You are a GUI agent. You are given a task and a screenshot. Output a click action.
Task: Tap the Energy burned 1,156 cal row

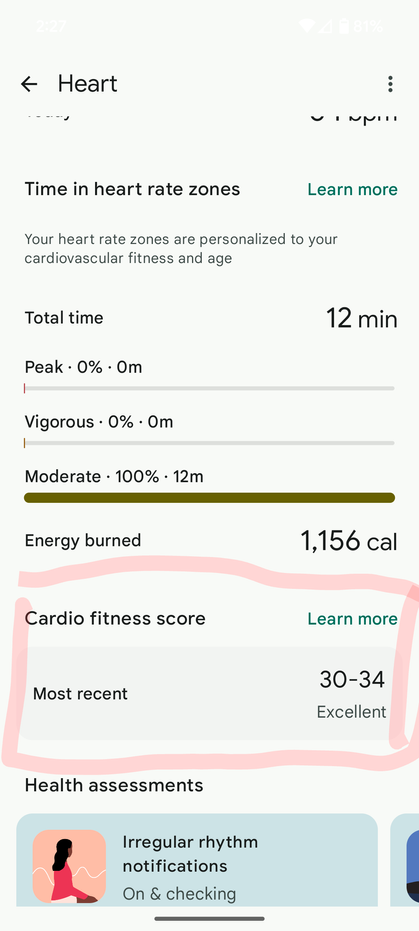tap(211, 541)
